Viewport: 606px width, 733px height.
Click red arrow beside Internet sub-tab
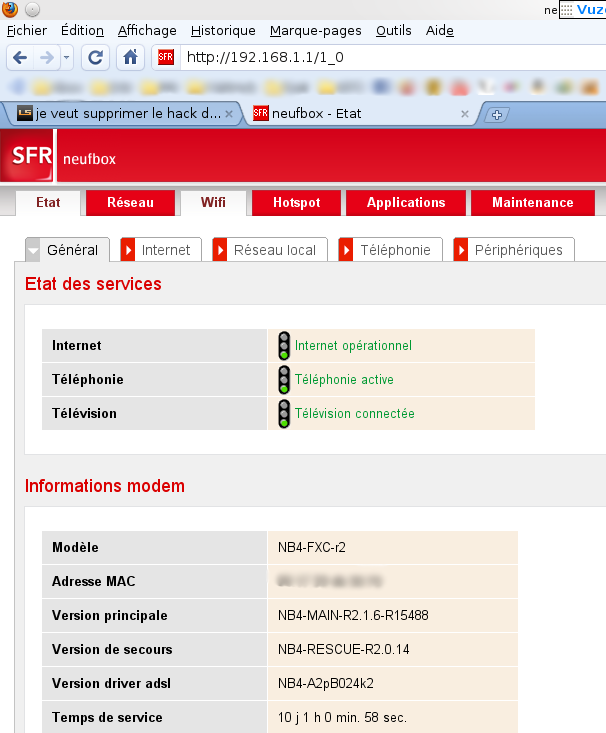pos(128,250)
